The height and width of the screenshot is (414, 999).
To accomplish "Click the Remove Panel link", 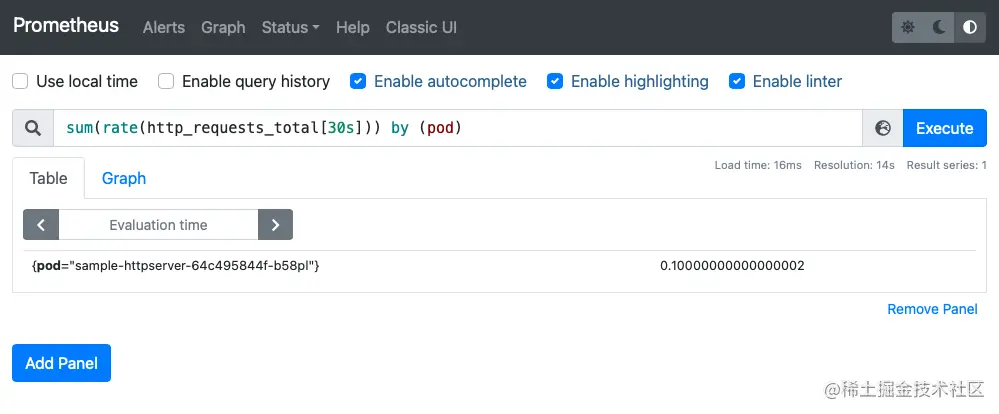I will coord(932,309).
